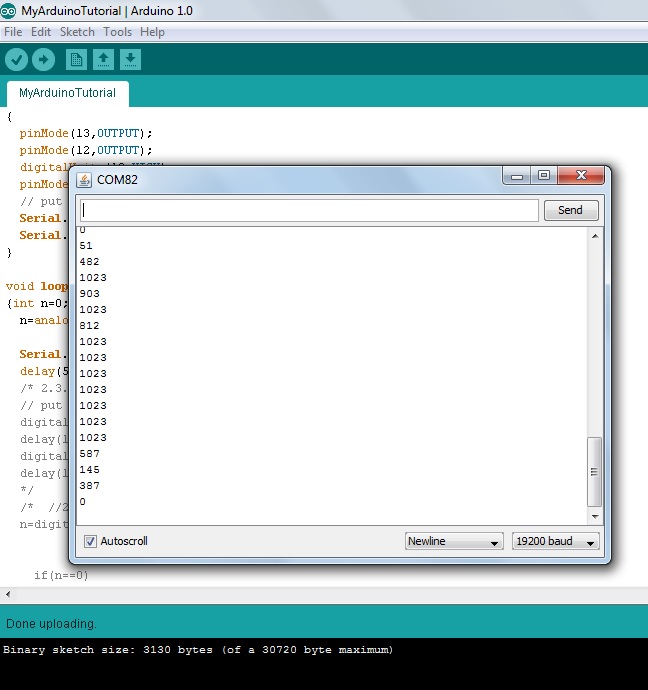Click the Save sketch down-arrow icon
Viewport: 648px width, 690px height.
[130, 59]
